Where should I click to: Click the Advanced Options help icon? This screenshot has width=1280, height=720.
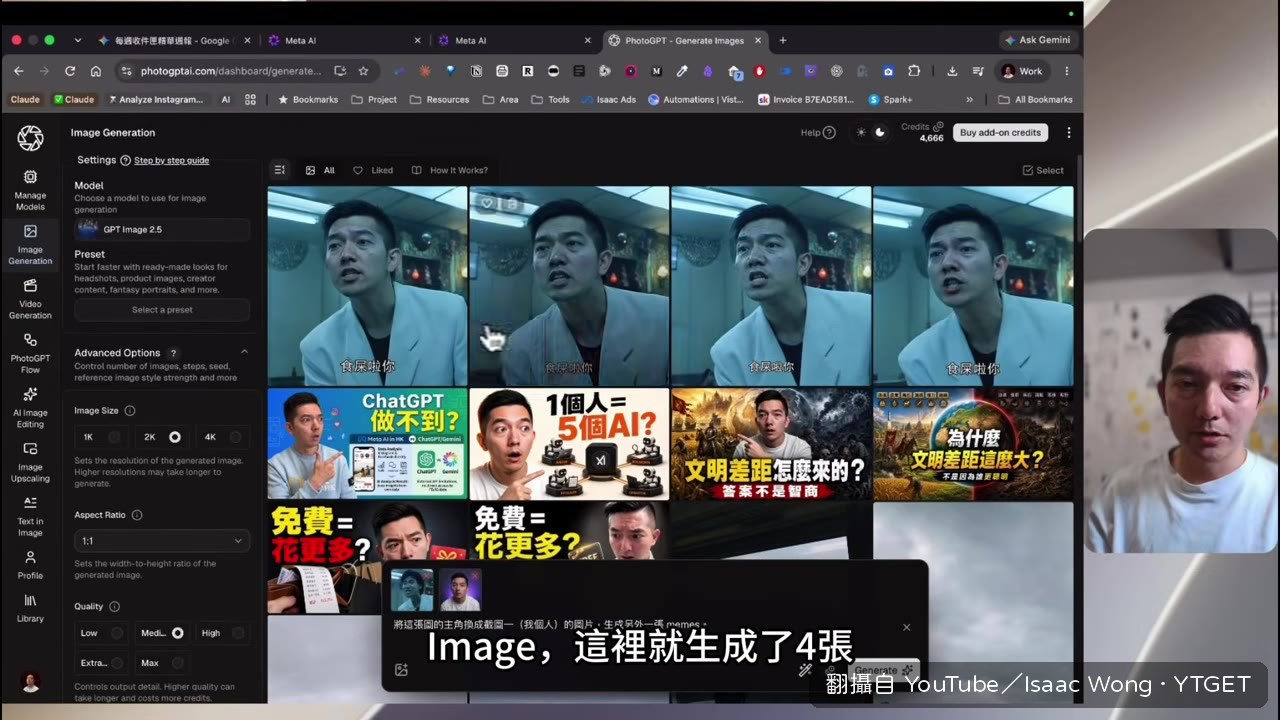(173, 353)
